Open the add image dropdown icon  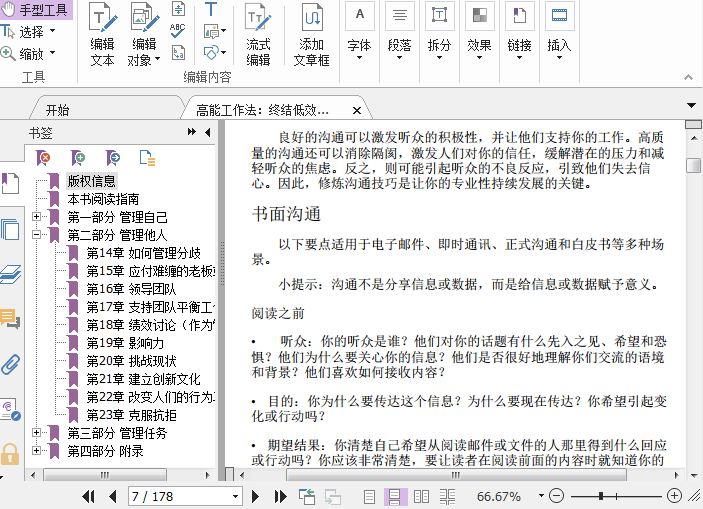point(214,31)
